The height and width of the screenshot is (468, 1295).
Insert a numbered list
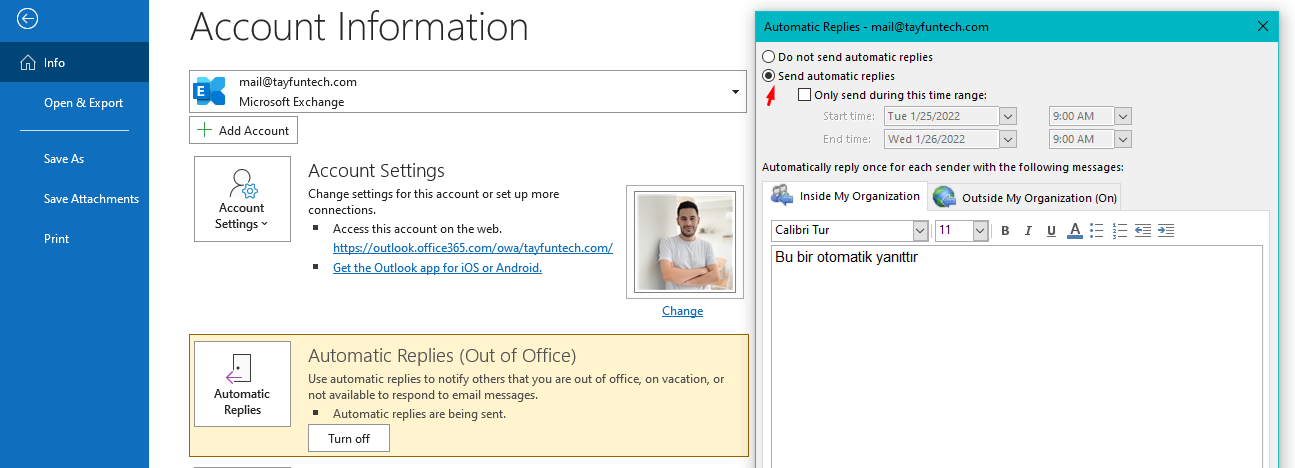coord(1120,231)
